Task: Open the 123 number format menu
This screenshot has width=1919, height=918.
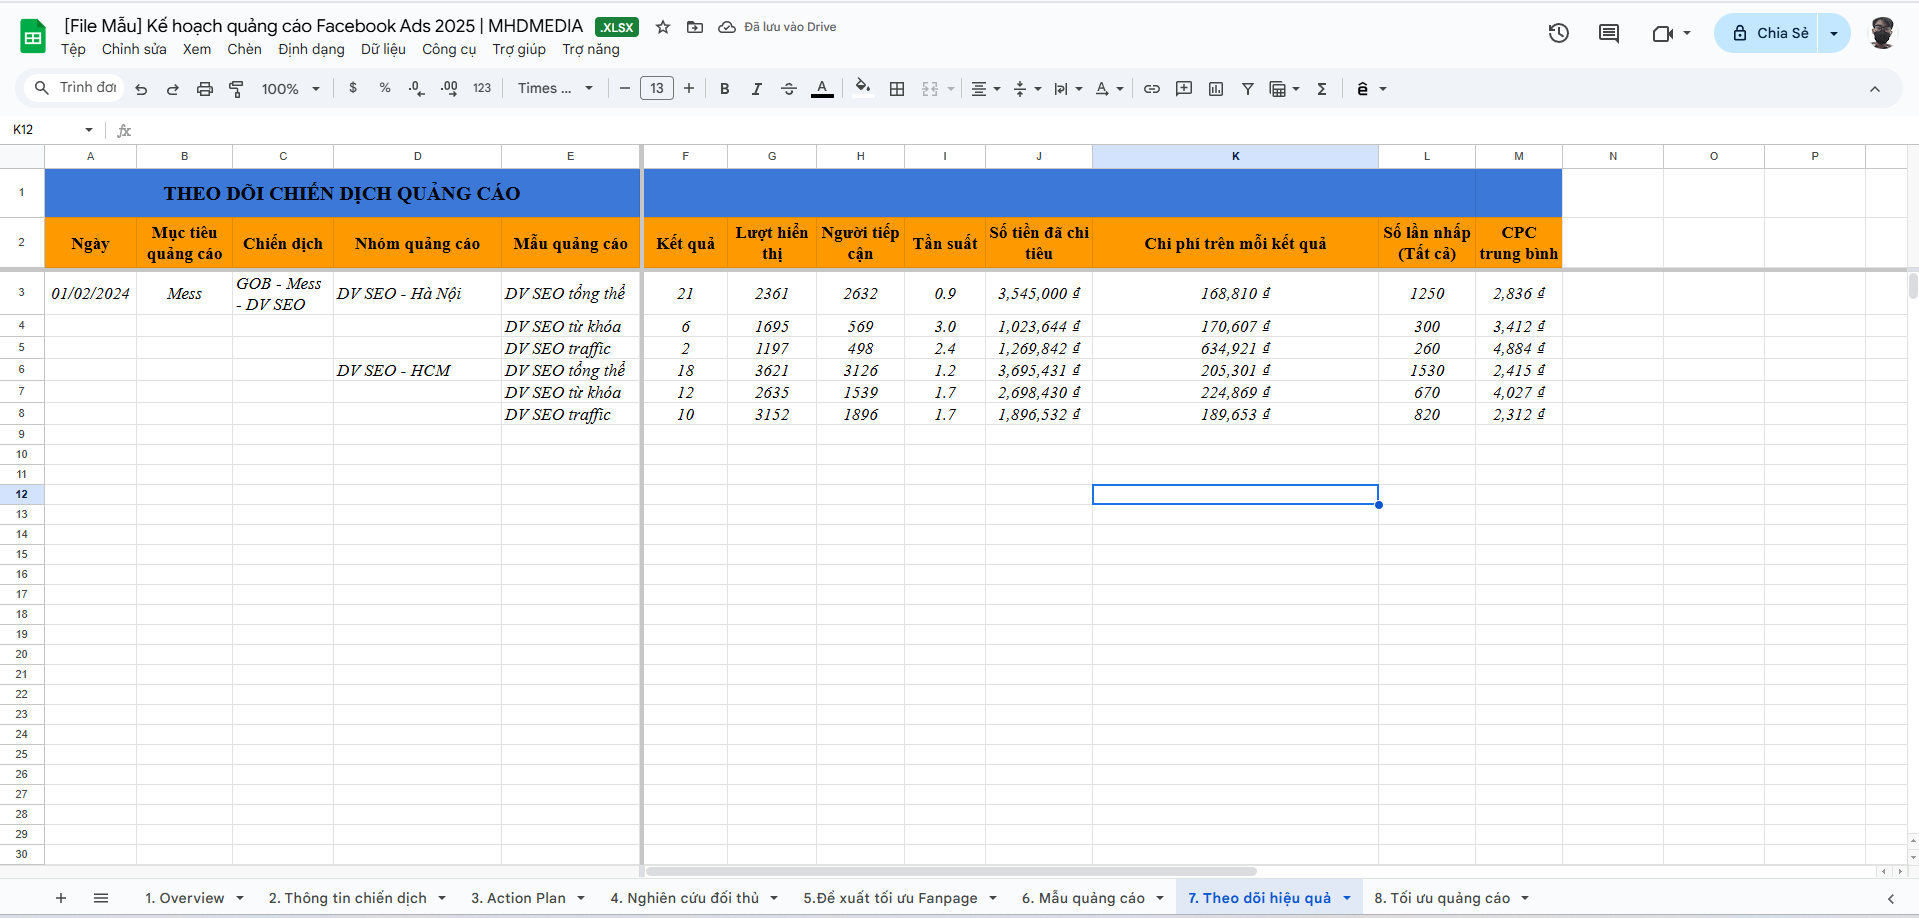Action: coord(482,88)
